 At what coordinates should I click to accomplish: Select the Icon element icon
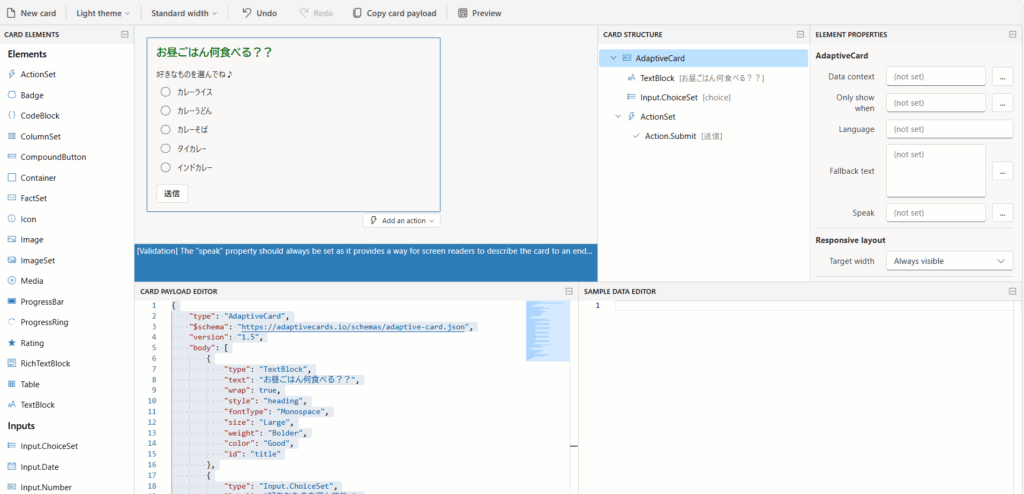[x=12, y=219]
